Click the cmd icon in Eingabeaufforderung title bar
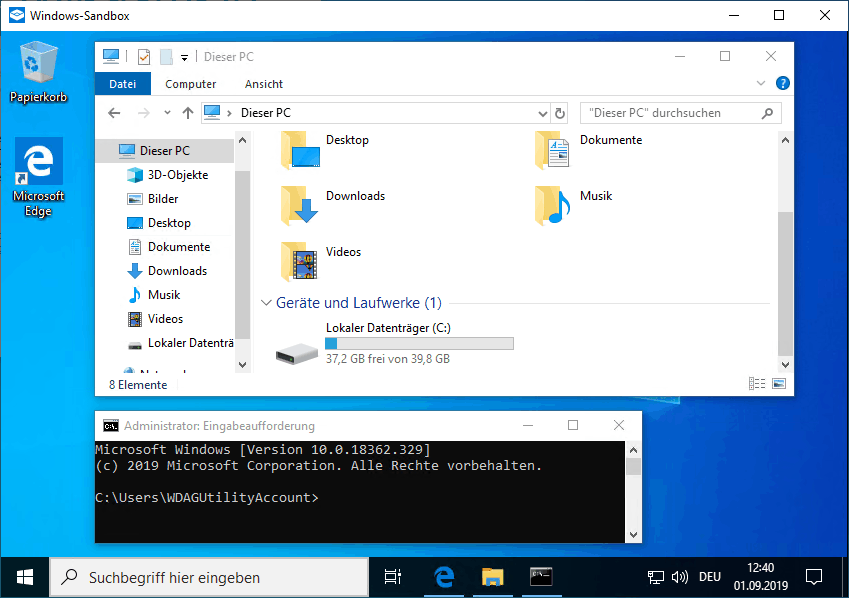Image resolution: width=849 pixels, height=598 pixels. (x=111, y=426)
